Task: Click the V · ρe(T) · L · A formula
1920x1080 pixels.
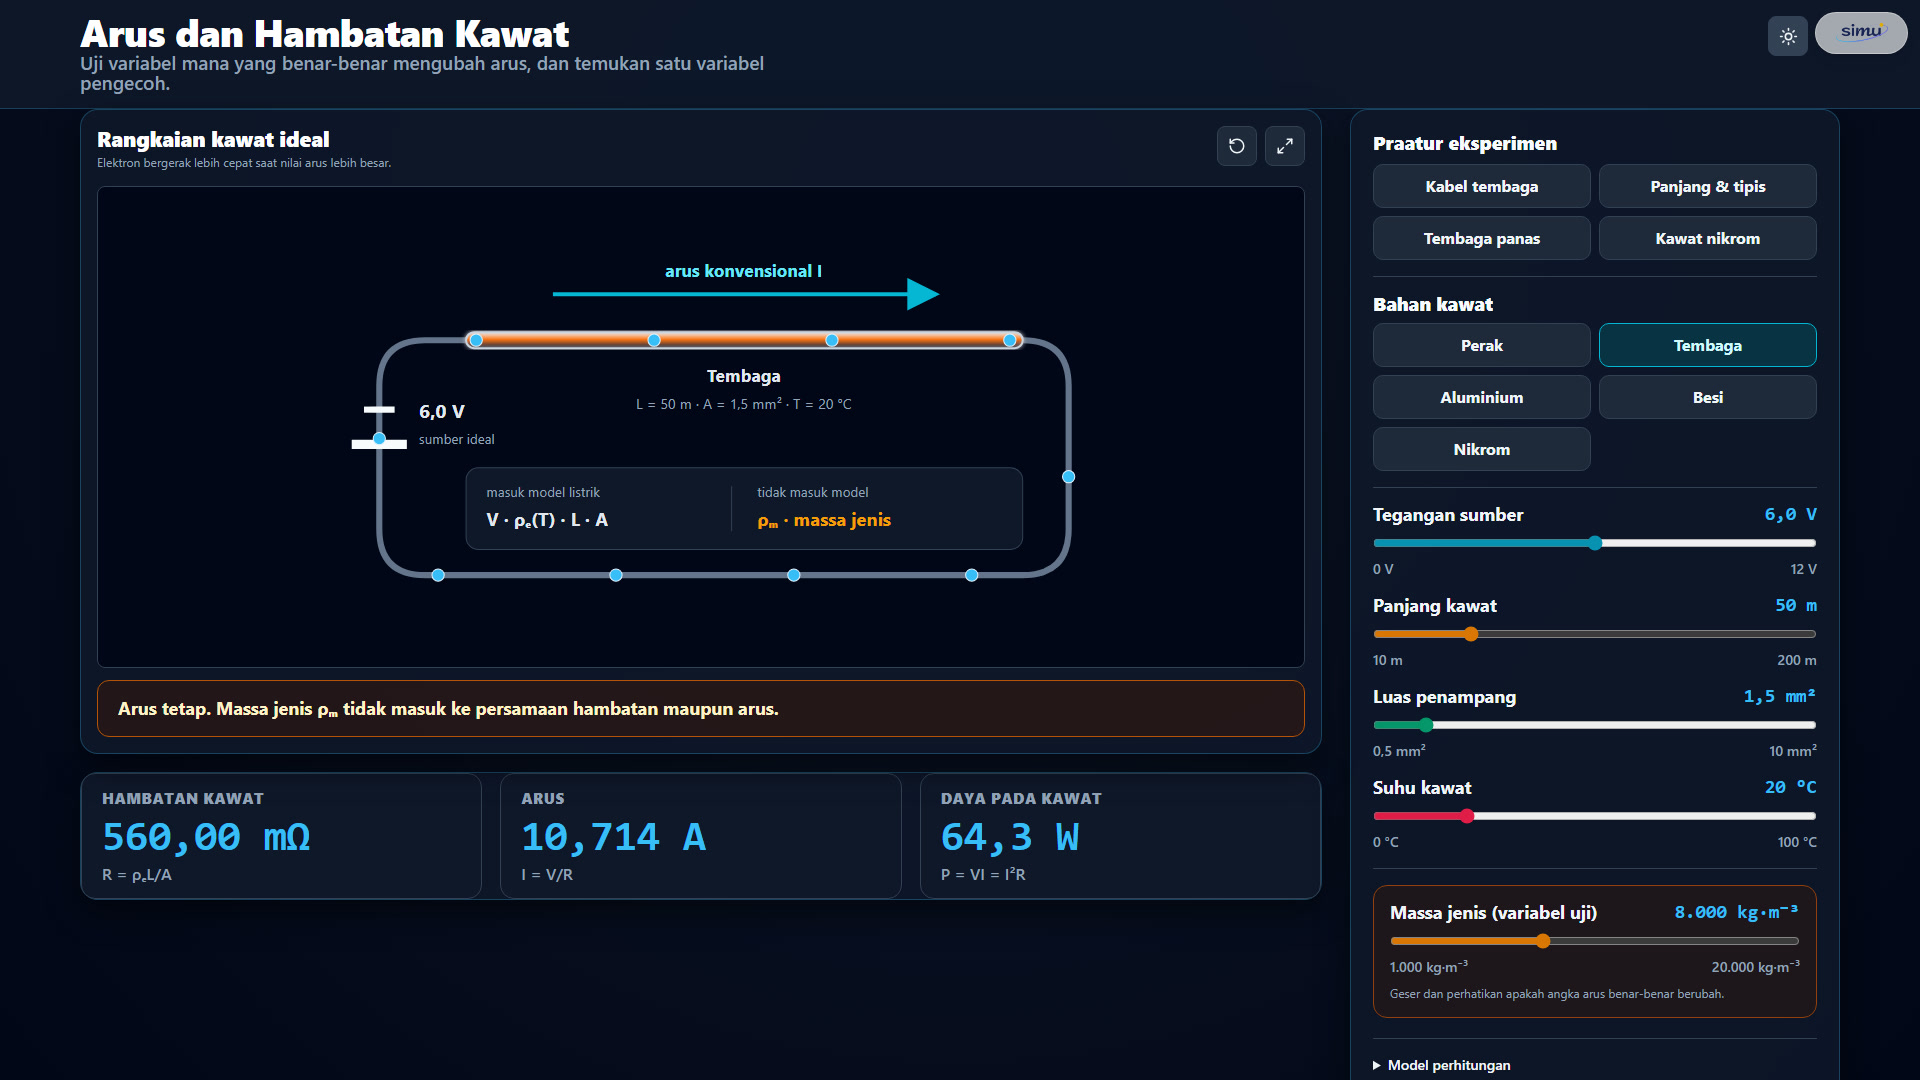Action: pos(547,520)
